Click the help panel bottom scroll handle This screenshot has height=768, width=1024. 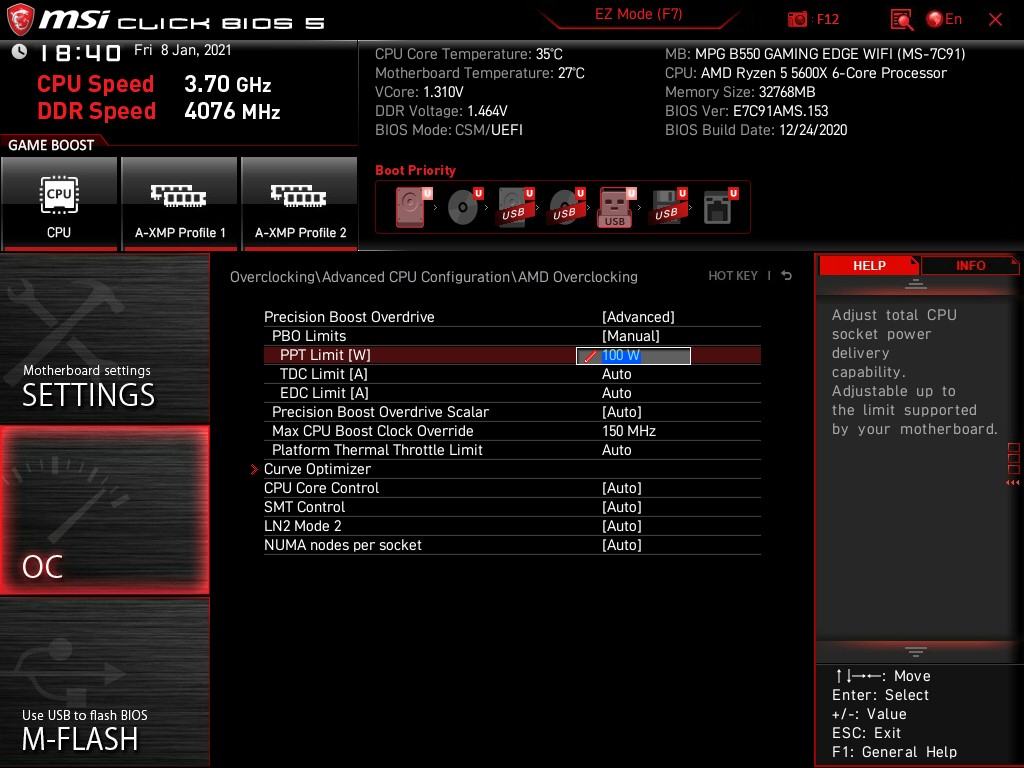coord(916,652)
